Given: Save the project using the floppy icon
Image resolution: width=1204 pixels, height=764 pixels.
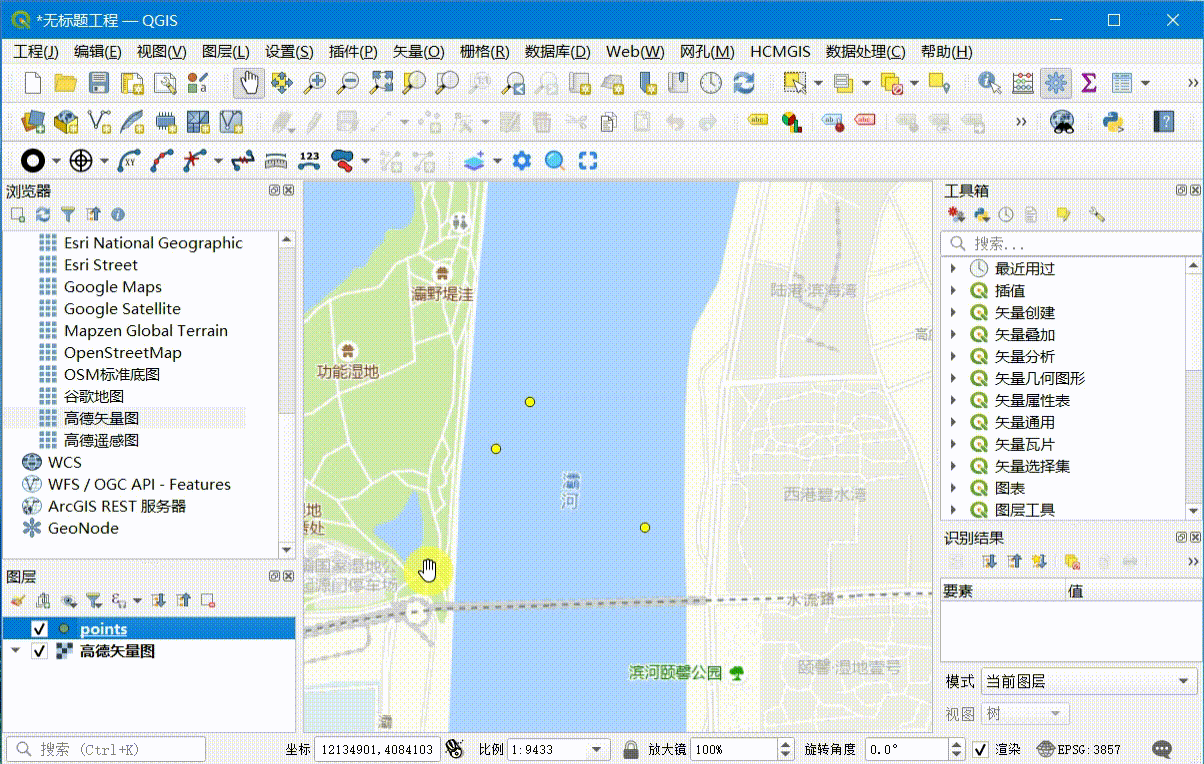Looking at the screenshot, I should [99, 83].
